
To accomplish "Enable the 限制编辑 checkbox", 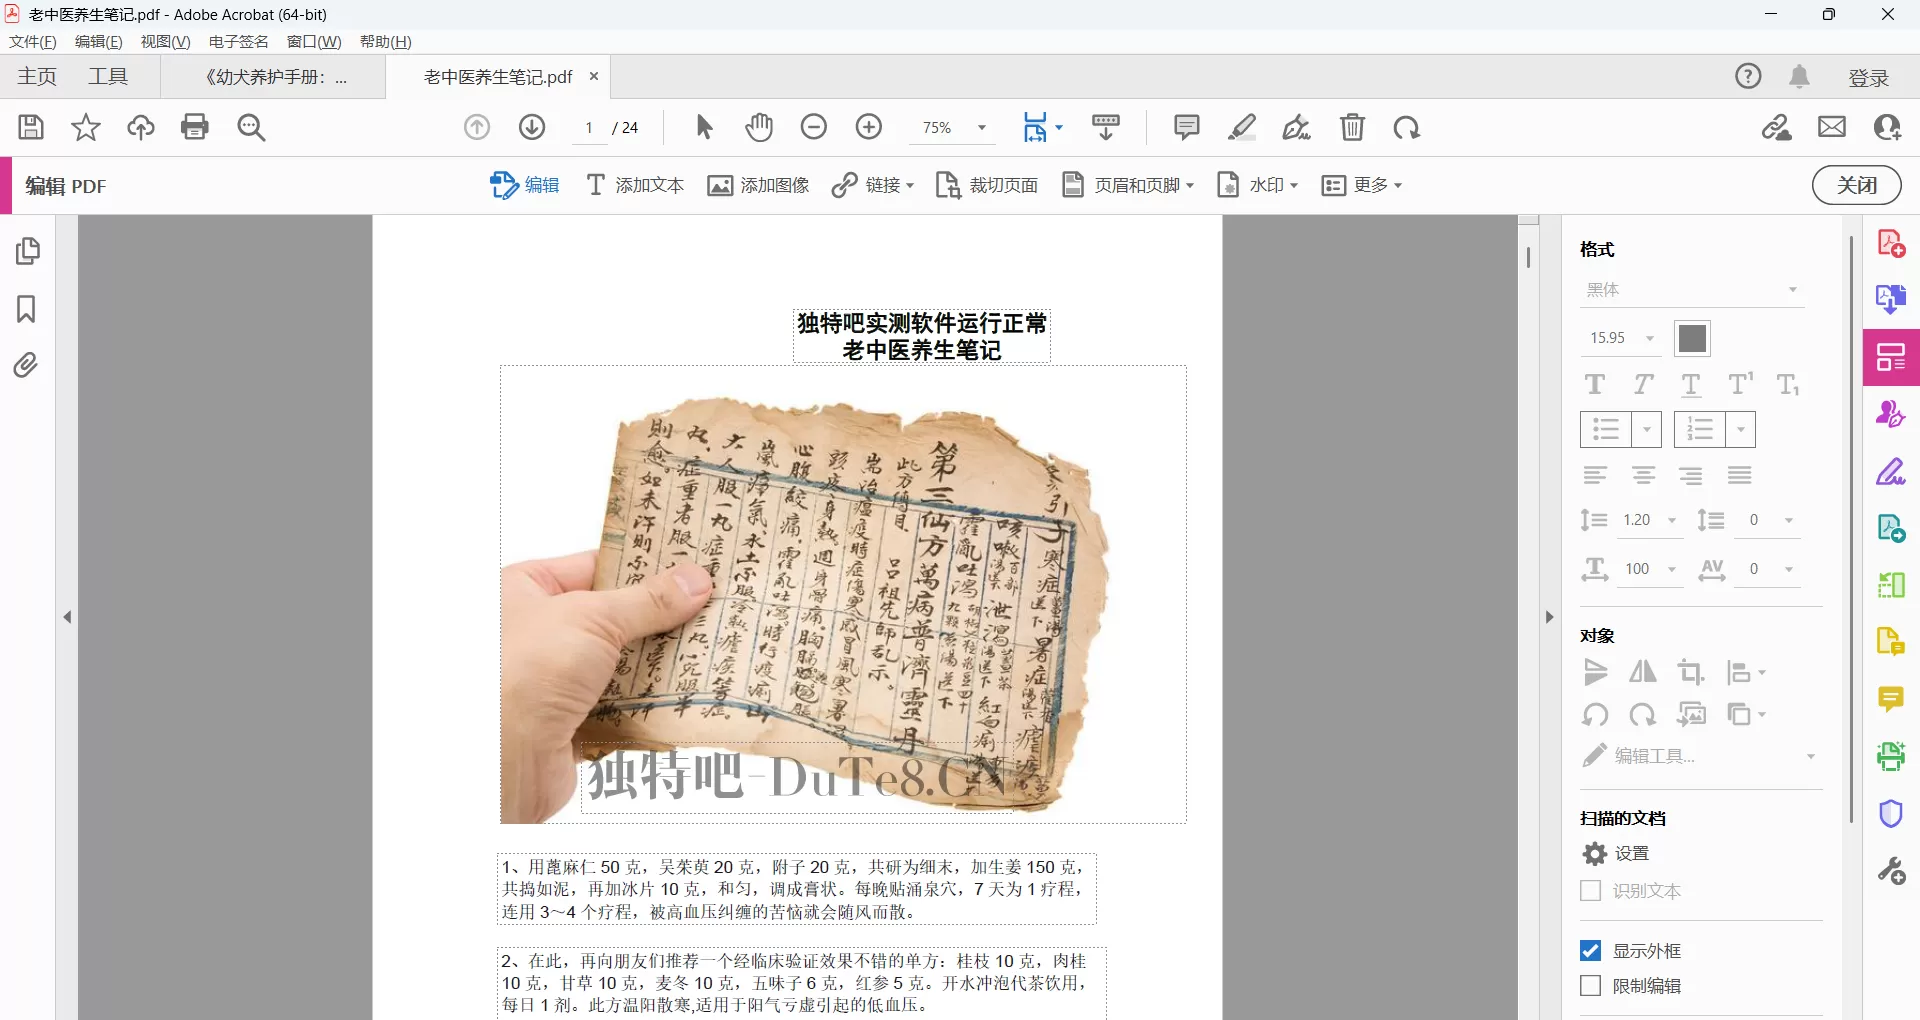I will pyautogui.click(x=1591, y=985).
